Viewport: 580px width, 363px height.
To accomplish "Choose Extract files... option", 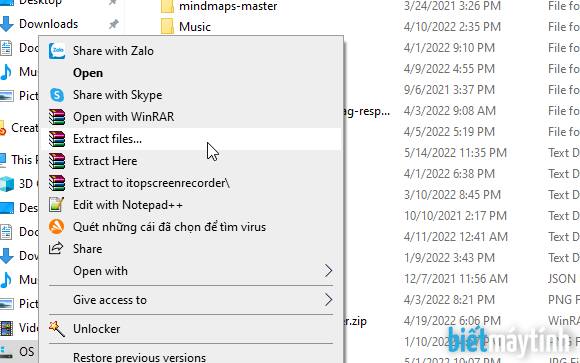I will click(107, 139).
